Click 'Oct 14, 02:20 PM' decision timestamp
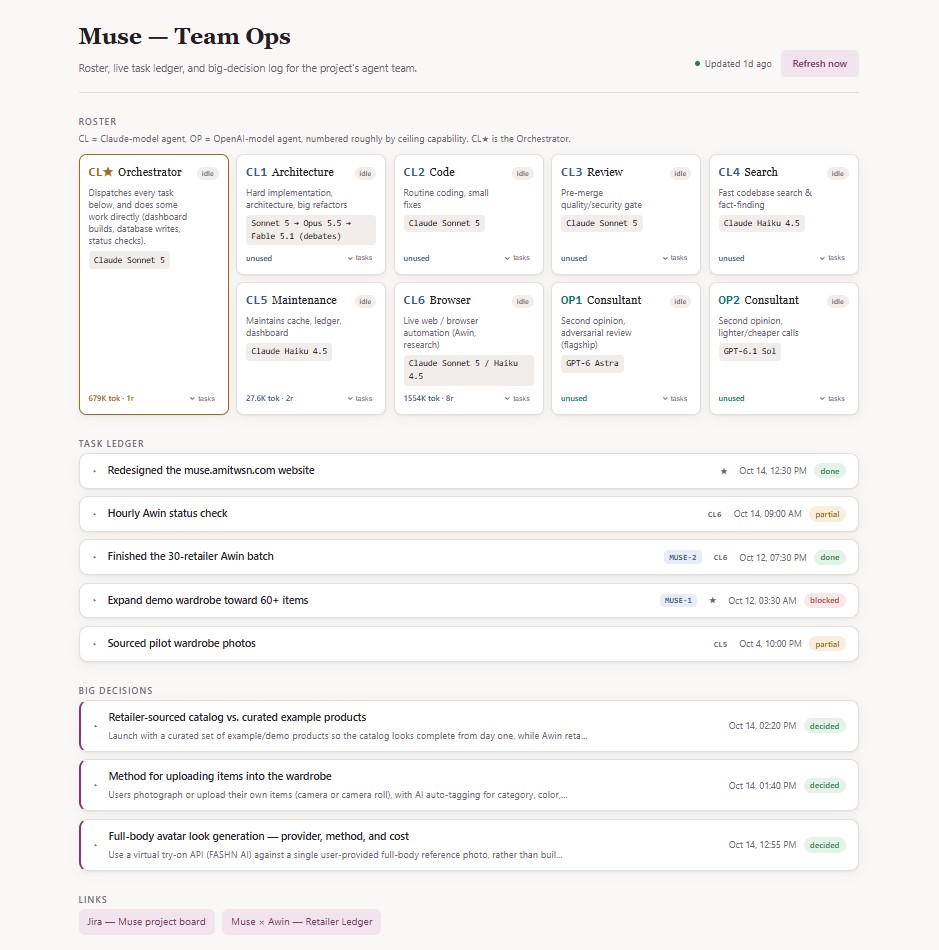This screenshot has height=950, width=939. (762, 726)
